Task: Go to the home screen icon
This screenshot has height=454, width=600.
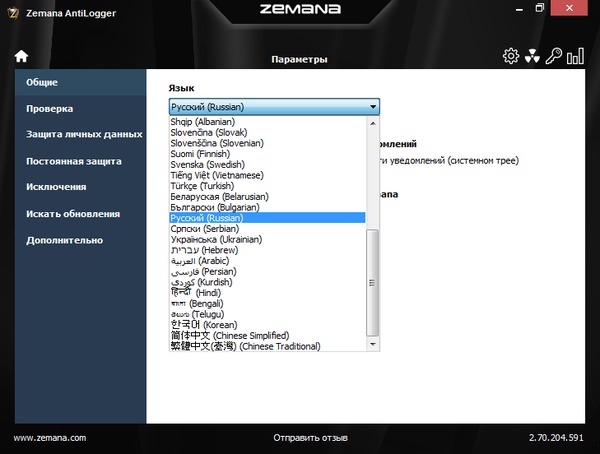Action: click(x=21, y=56)
